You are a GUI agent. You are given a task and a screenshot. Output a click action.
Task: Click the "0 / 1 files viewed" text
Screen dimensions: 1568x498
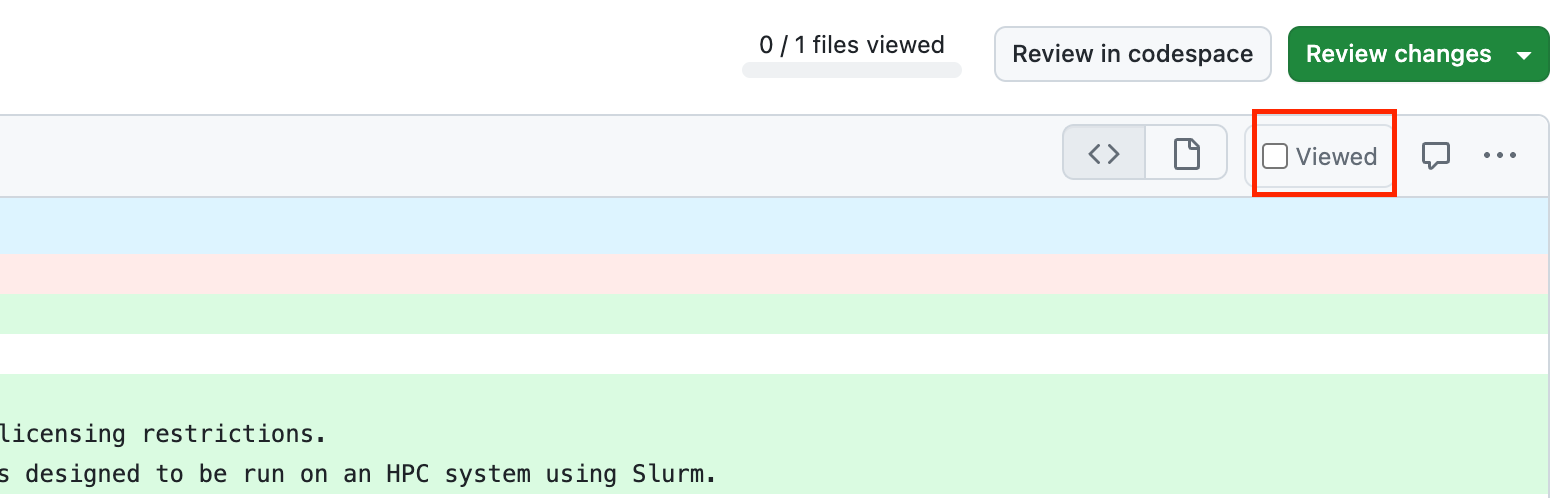pyautogui.click(x=852, y=45)
